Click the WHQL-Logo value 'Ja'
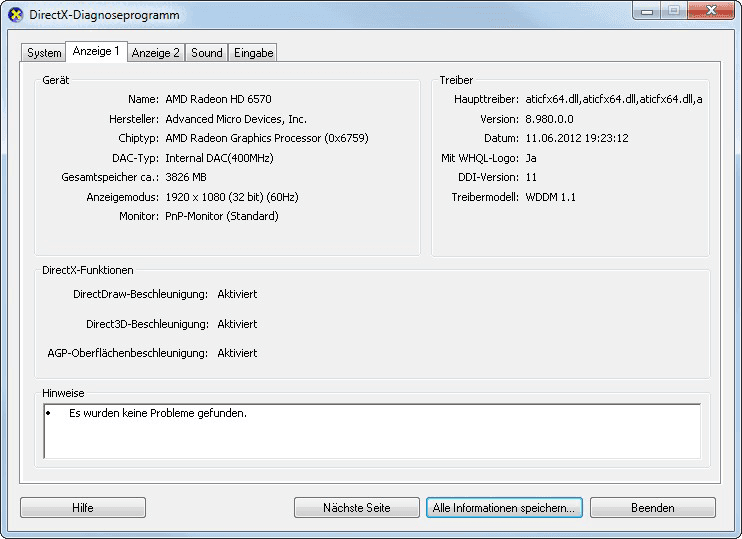The image size is (742, 539). [530, 158]
